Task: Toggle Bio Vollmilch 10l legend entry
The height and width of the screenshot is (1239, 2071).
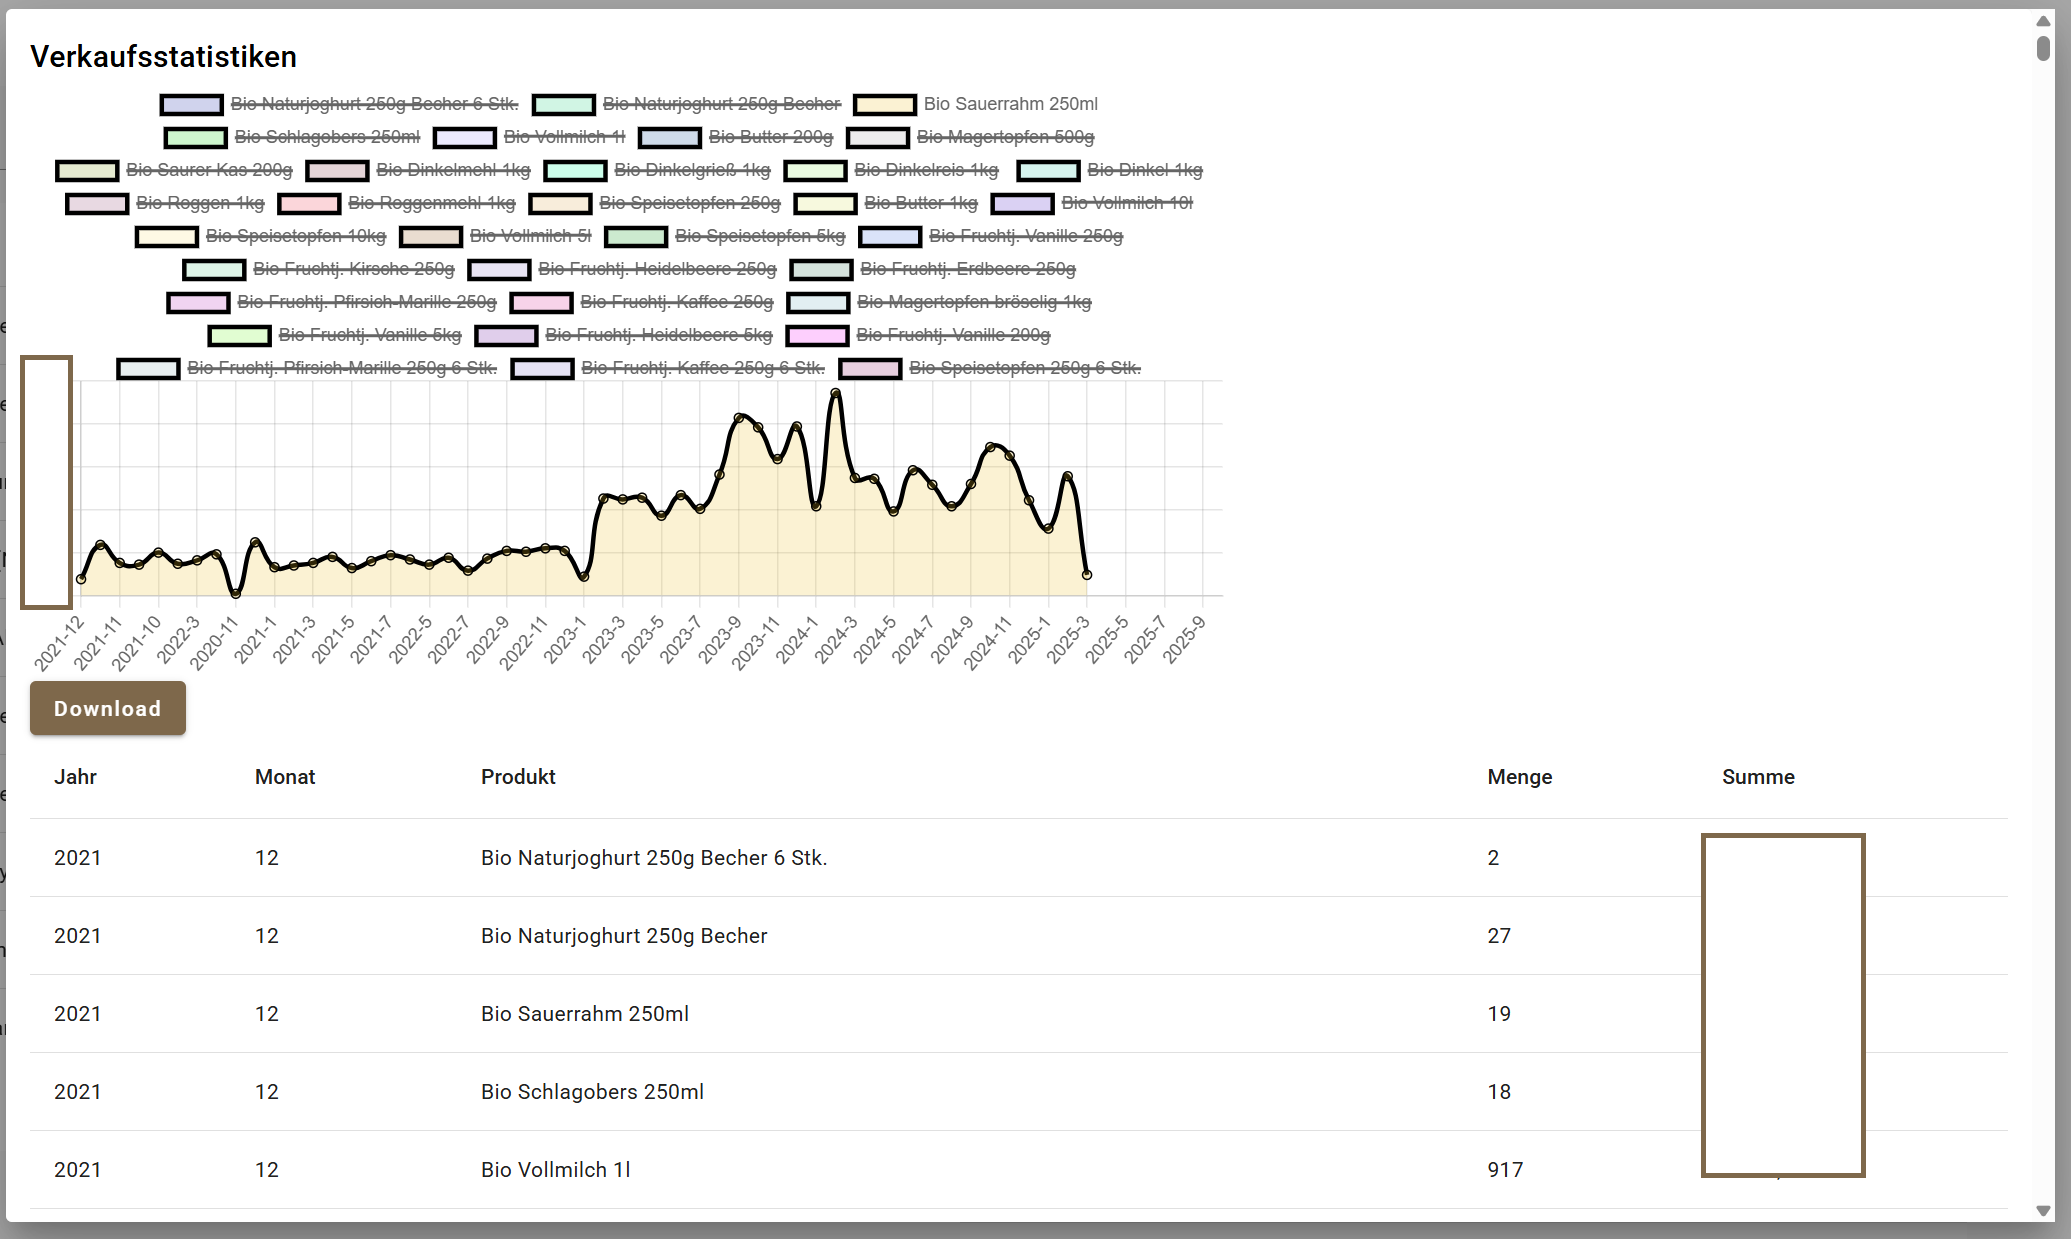Action: [1126, 203]
